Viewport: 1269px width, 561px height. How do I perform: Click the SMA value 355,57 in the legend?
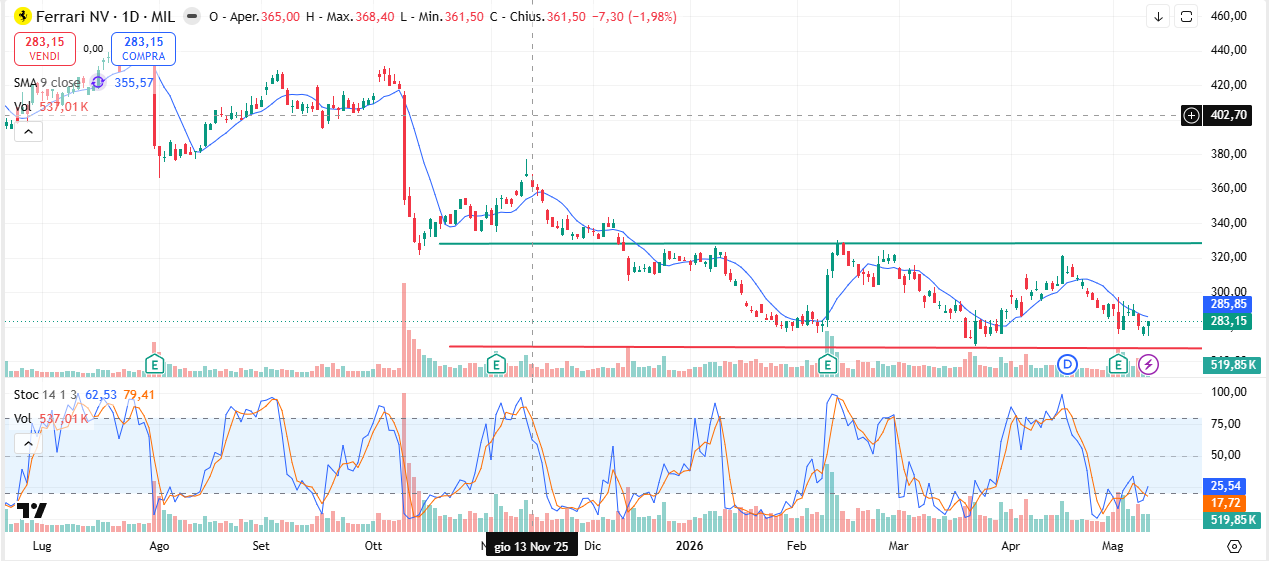[x=133, y=82]
